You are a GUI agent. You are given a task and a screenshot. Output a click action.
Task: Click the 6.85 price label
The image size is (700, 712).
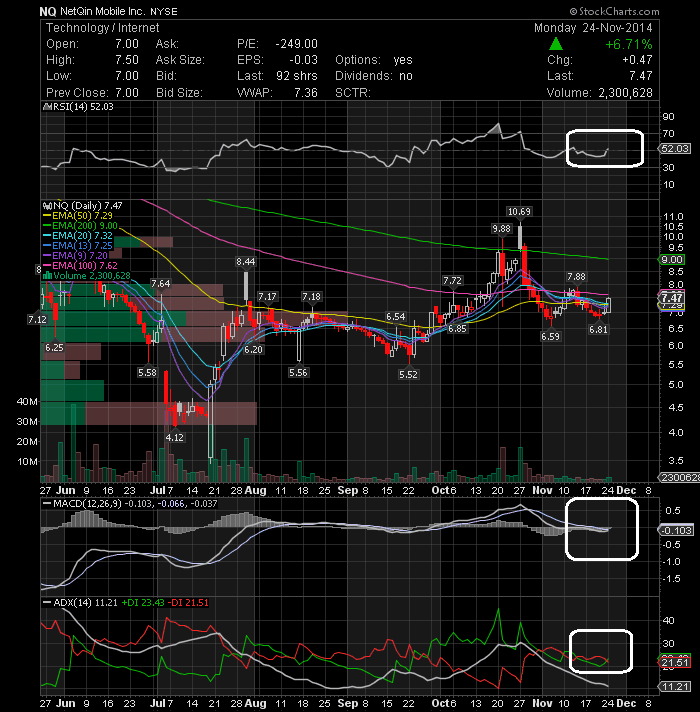click(457, 329)
